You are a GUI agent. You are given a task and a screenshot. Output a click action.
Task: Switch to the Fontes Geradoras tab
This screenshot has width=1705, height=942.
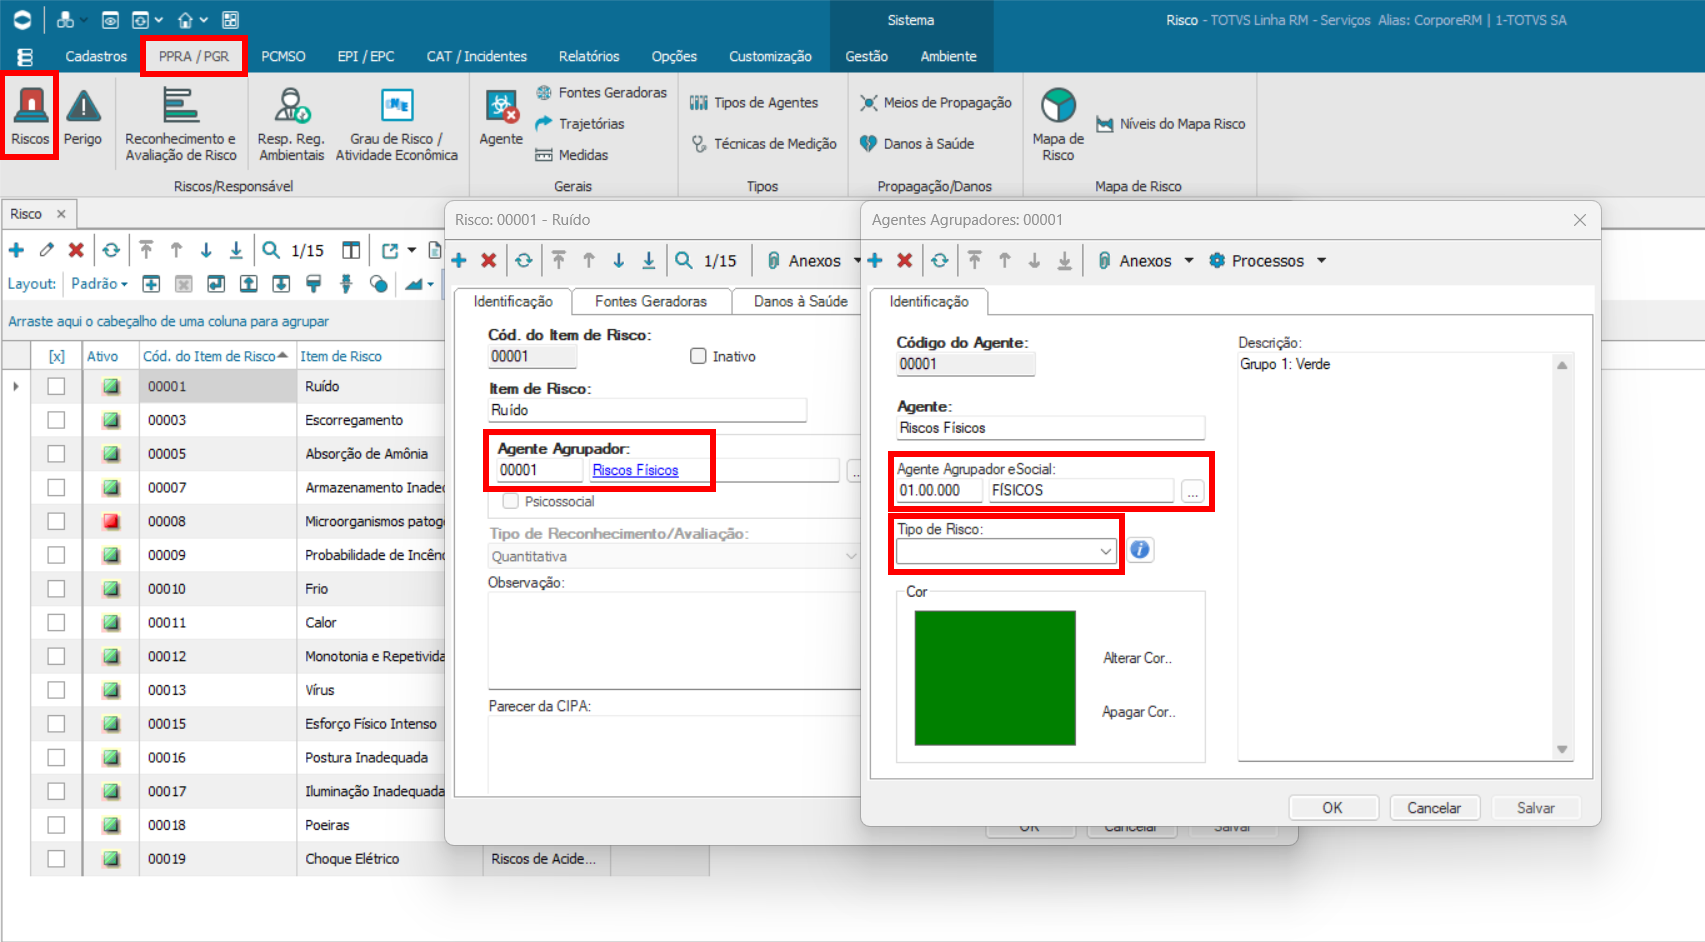[651, 301]
